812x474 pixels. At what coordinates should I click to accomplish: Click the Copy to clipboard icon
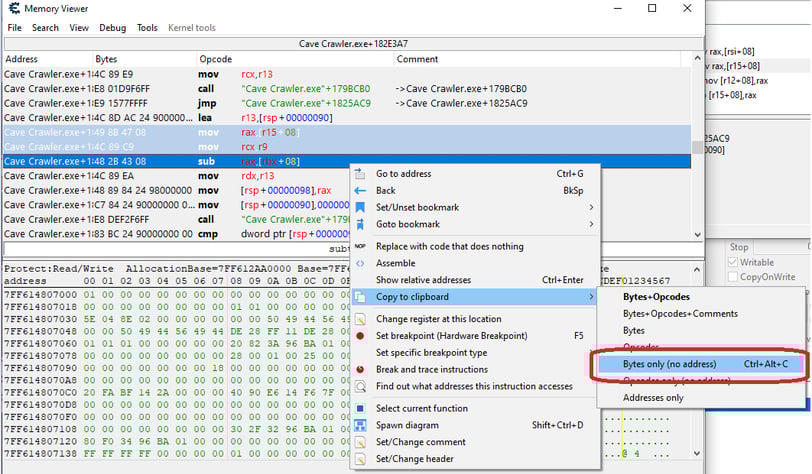coord(360,297)
